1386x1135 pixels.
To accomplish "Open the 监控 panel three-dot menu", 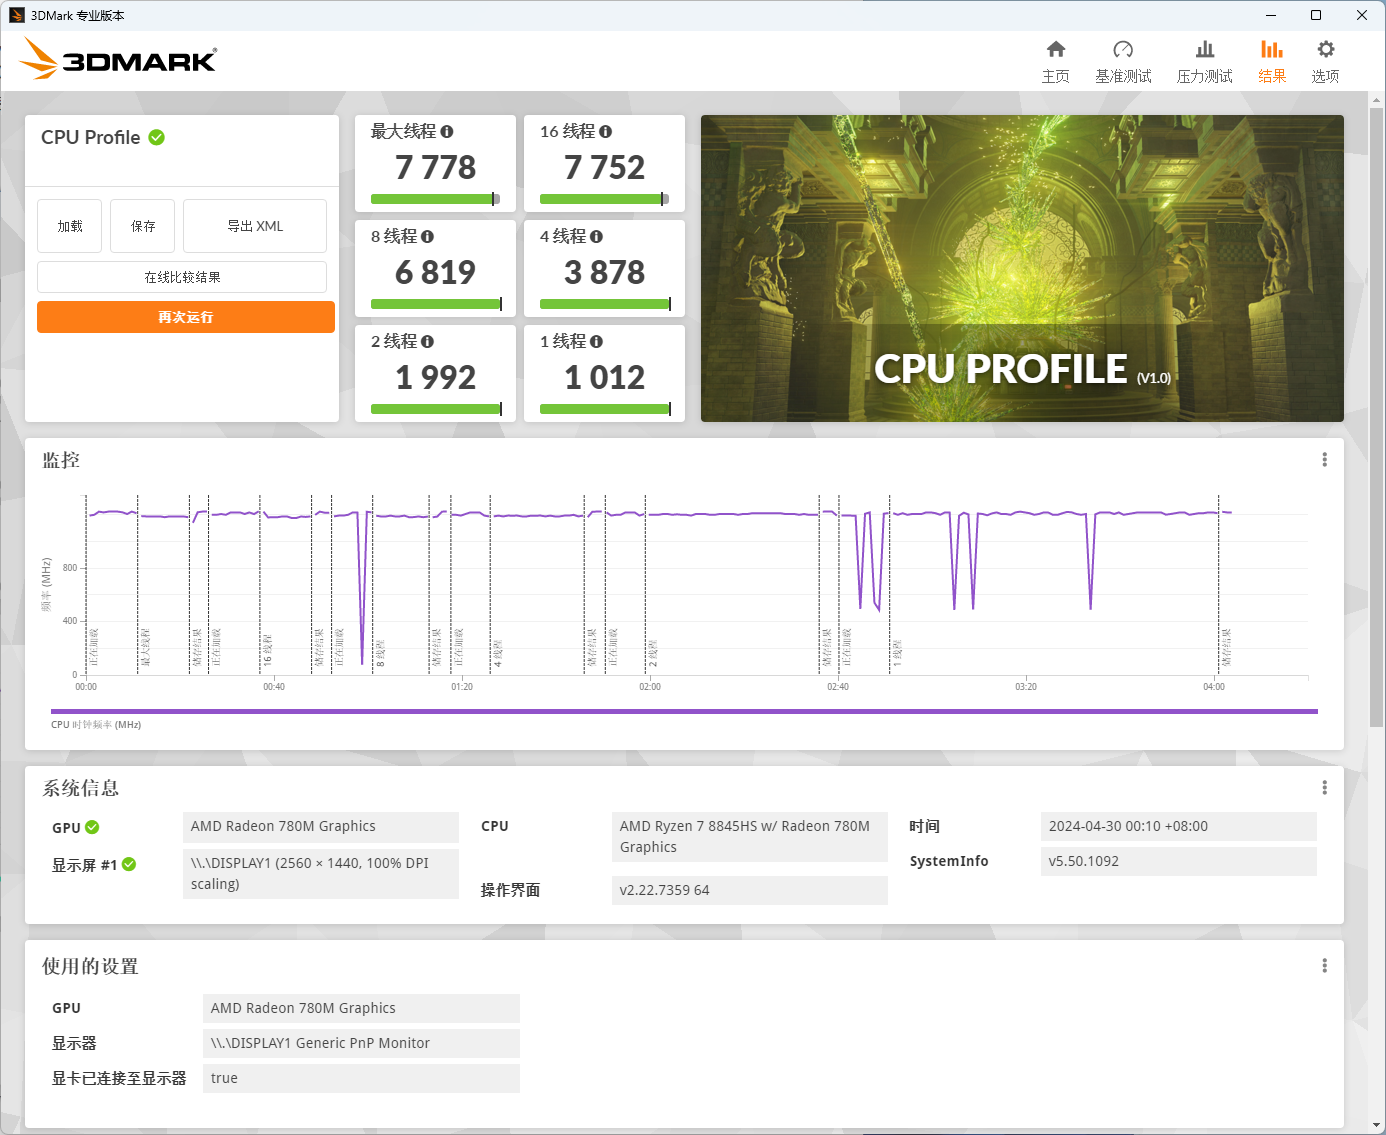I will (1324, 459).
